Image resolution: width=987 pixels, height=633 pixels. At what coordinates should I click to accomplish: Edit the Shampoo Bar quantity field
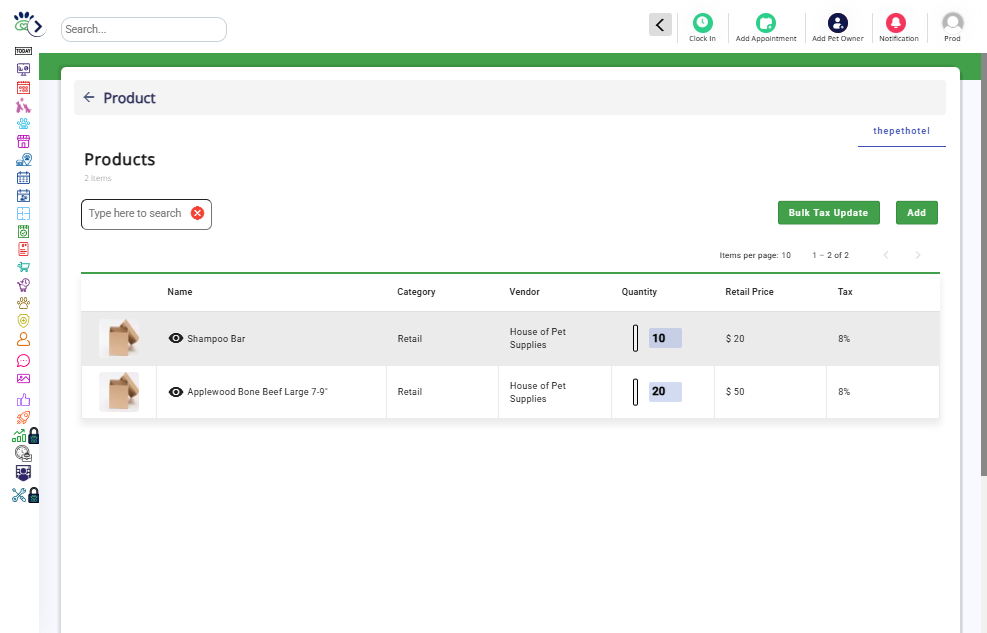(665, 338)
